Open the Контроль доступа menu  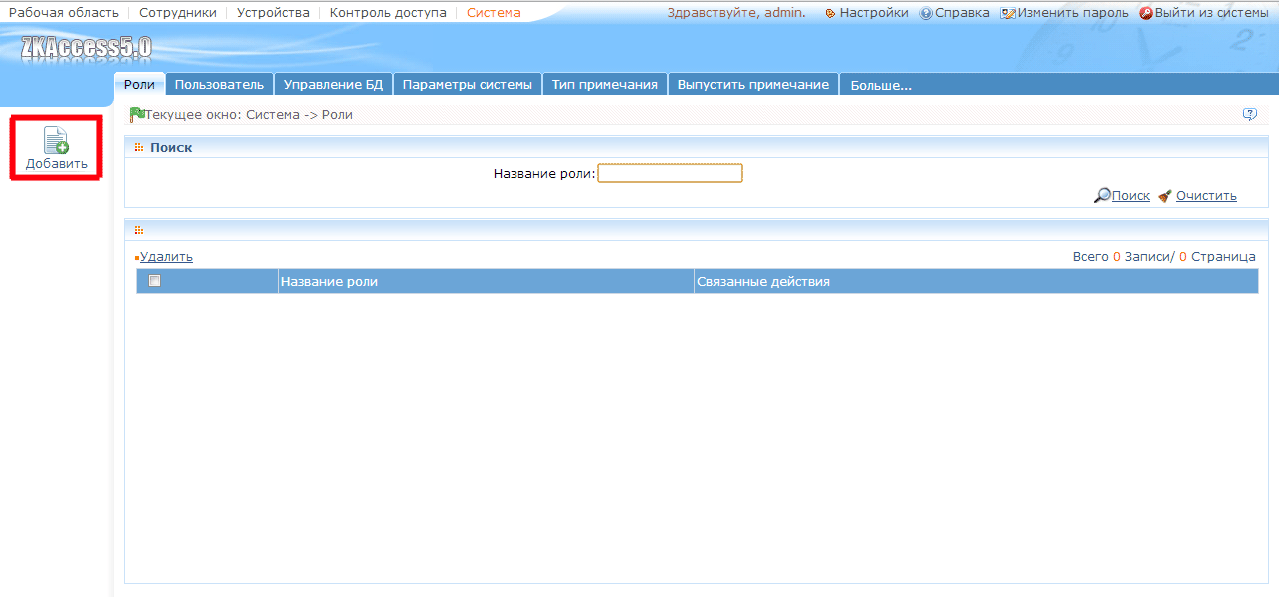click(388, 13)
